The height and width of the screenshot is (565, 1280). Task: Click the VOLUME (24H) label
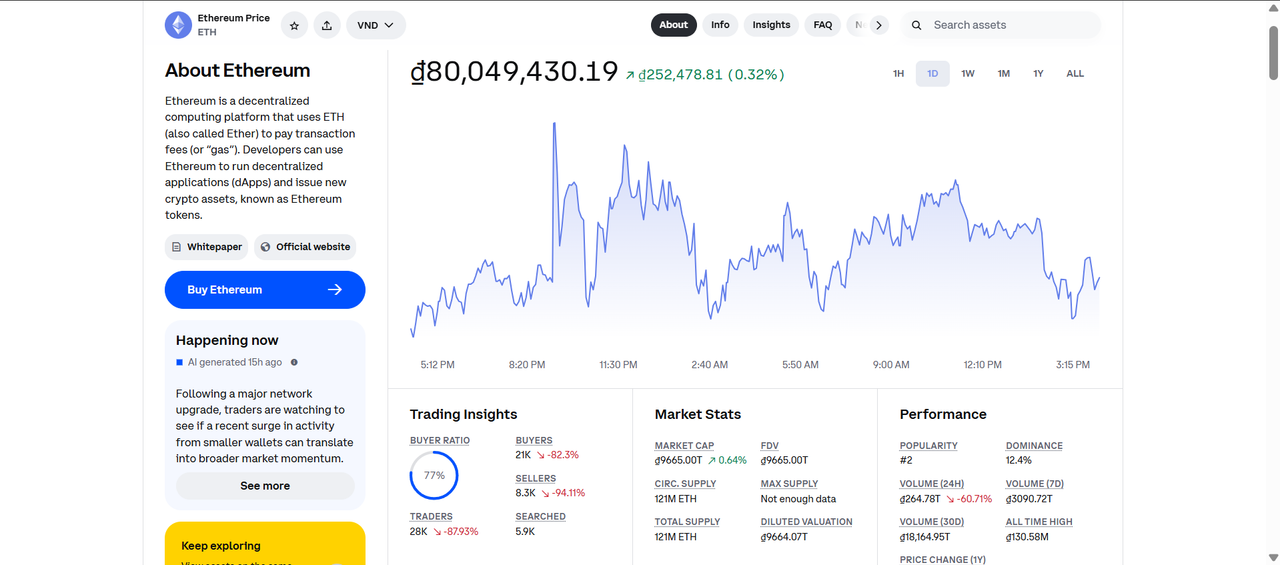coord(932,484)
